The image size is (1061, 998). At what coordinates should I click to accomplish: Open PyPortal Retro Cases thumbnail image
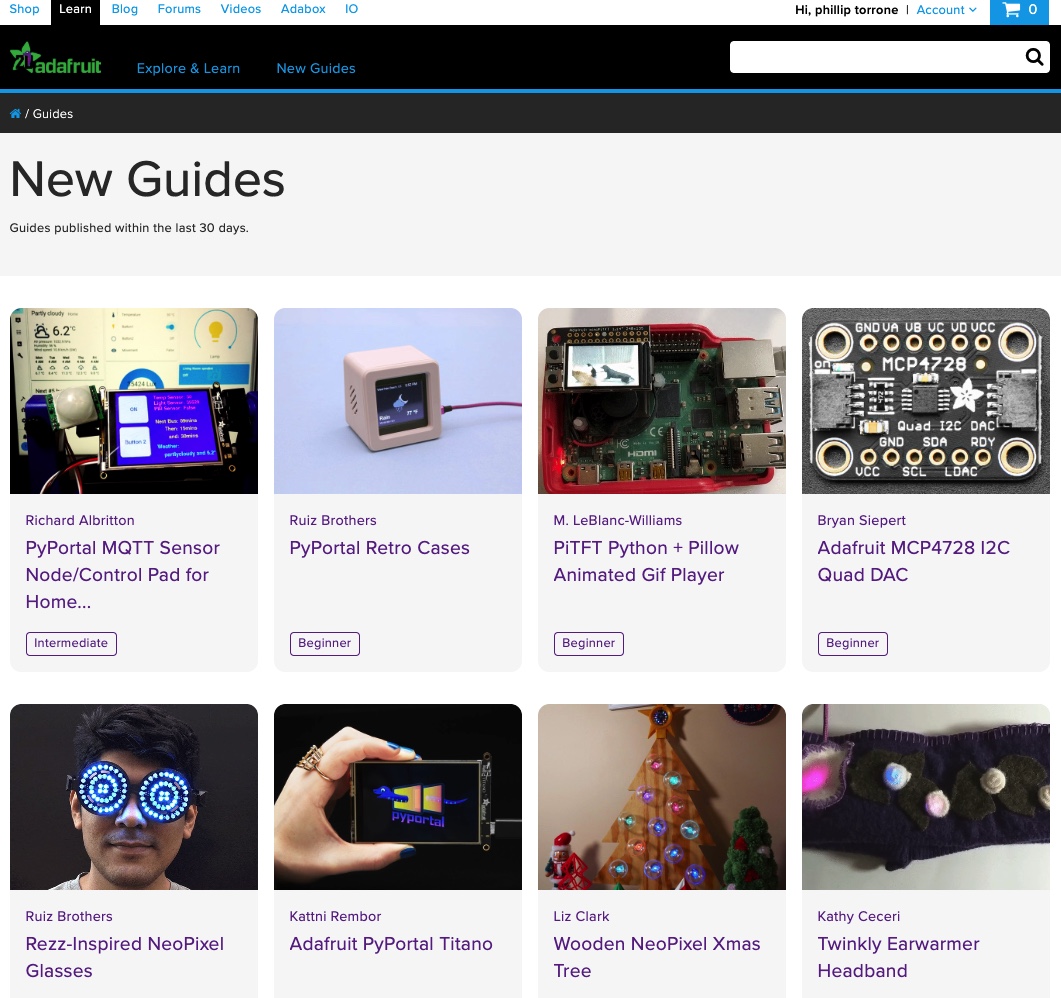coord(398,401)
